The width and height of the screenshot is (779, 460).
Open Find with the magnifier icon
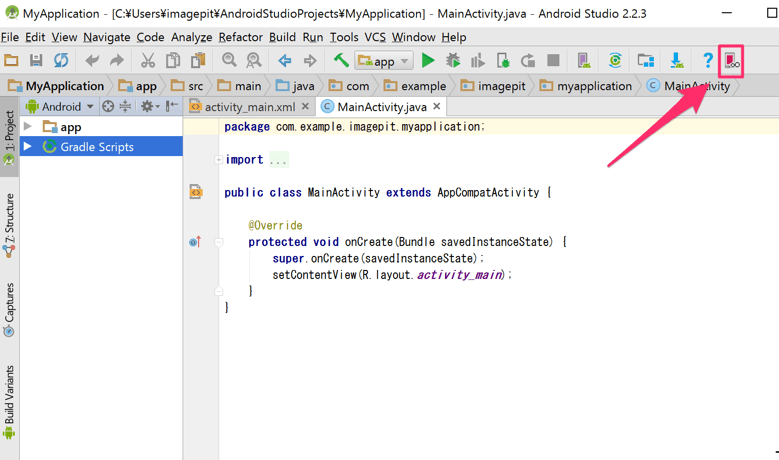pos(229,60)
